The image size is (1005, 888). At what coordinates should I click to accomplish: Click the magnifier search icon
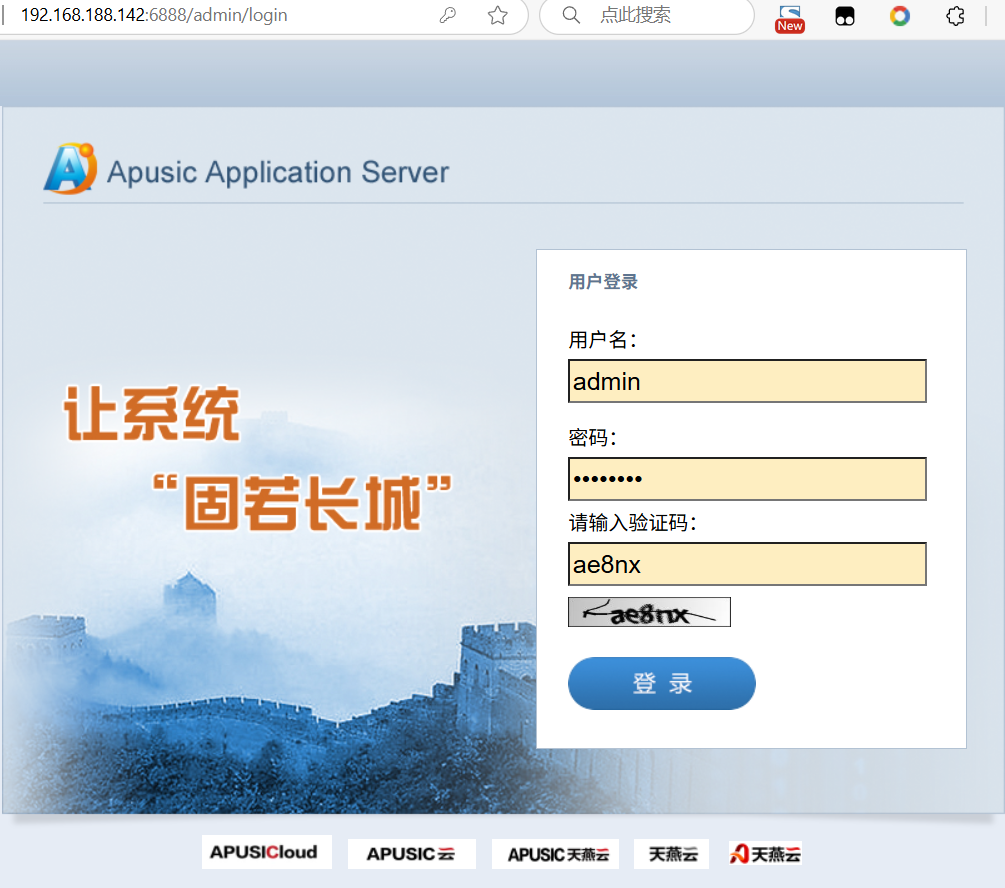point(570,15)
